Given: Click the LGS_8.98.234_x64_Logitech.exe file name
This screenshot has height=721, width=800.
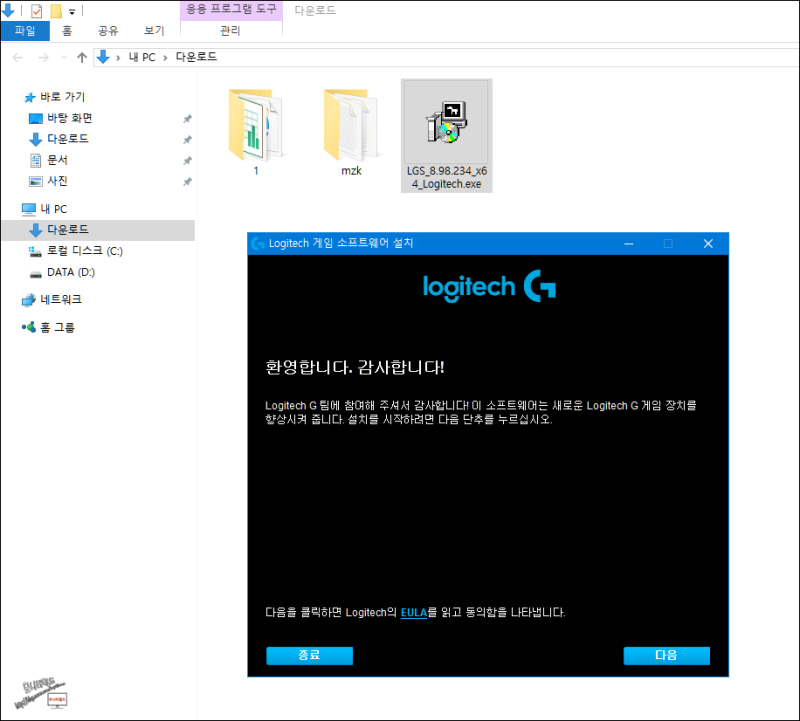Looking at the screenshot, I should 446,178.
